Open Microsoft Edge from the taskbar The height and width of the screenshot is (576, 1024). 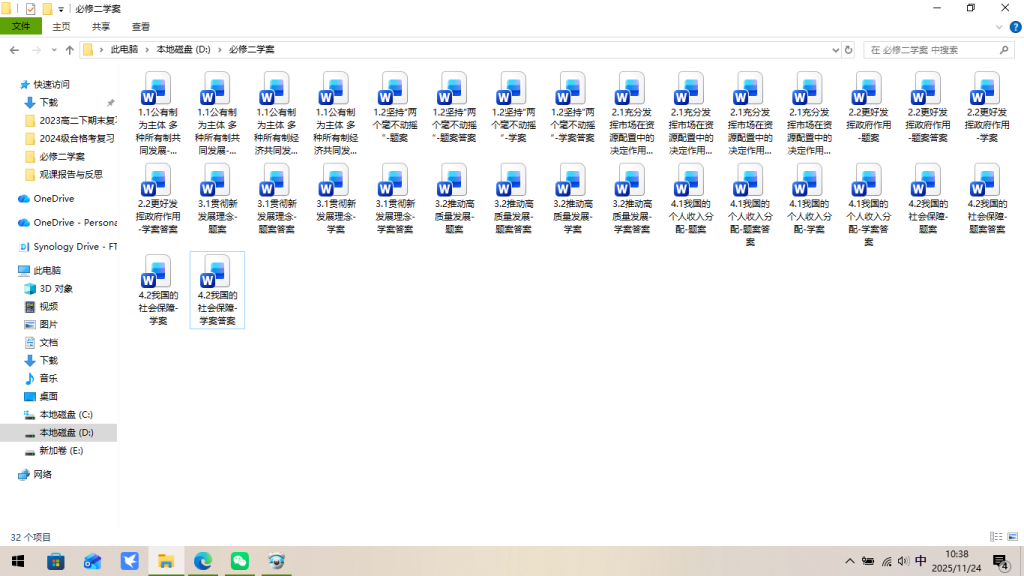(x=203, y=561)
